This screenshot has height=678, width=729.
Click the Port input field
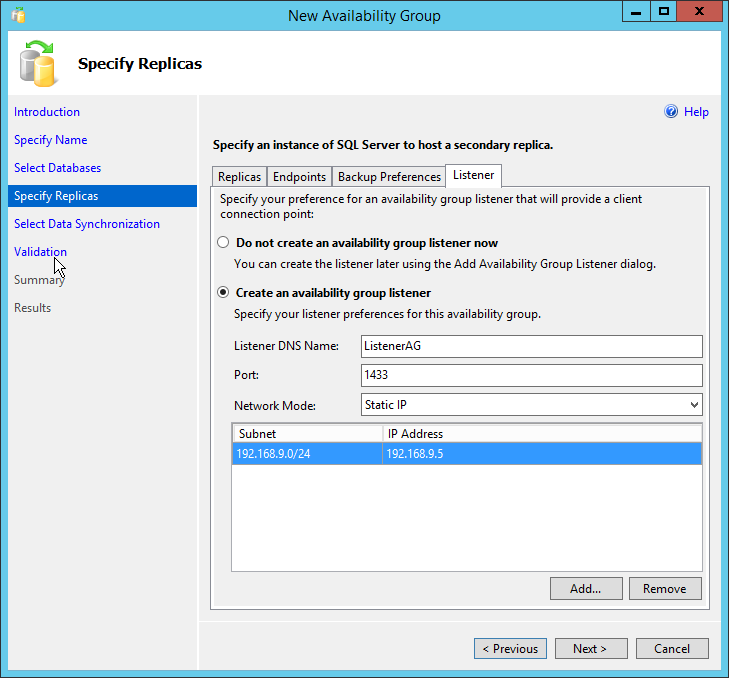coord(531,375)
